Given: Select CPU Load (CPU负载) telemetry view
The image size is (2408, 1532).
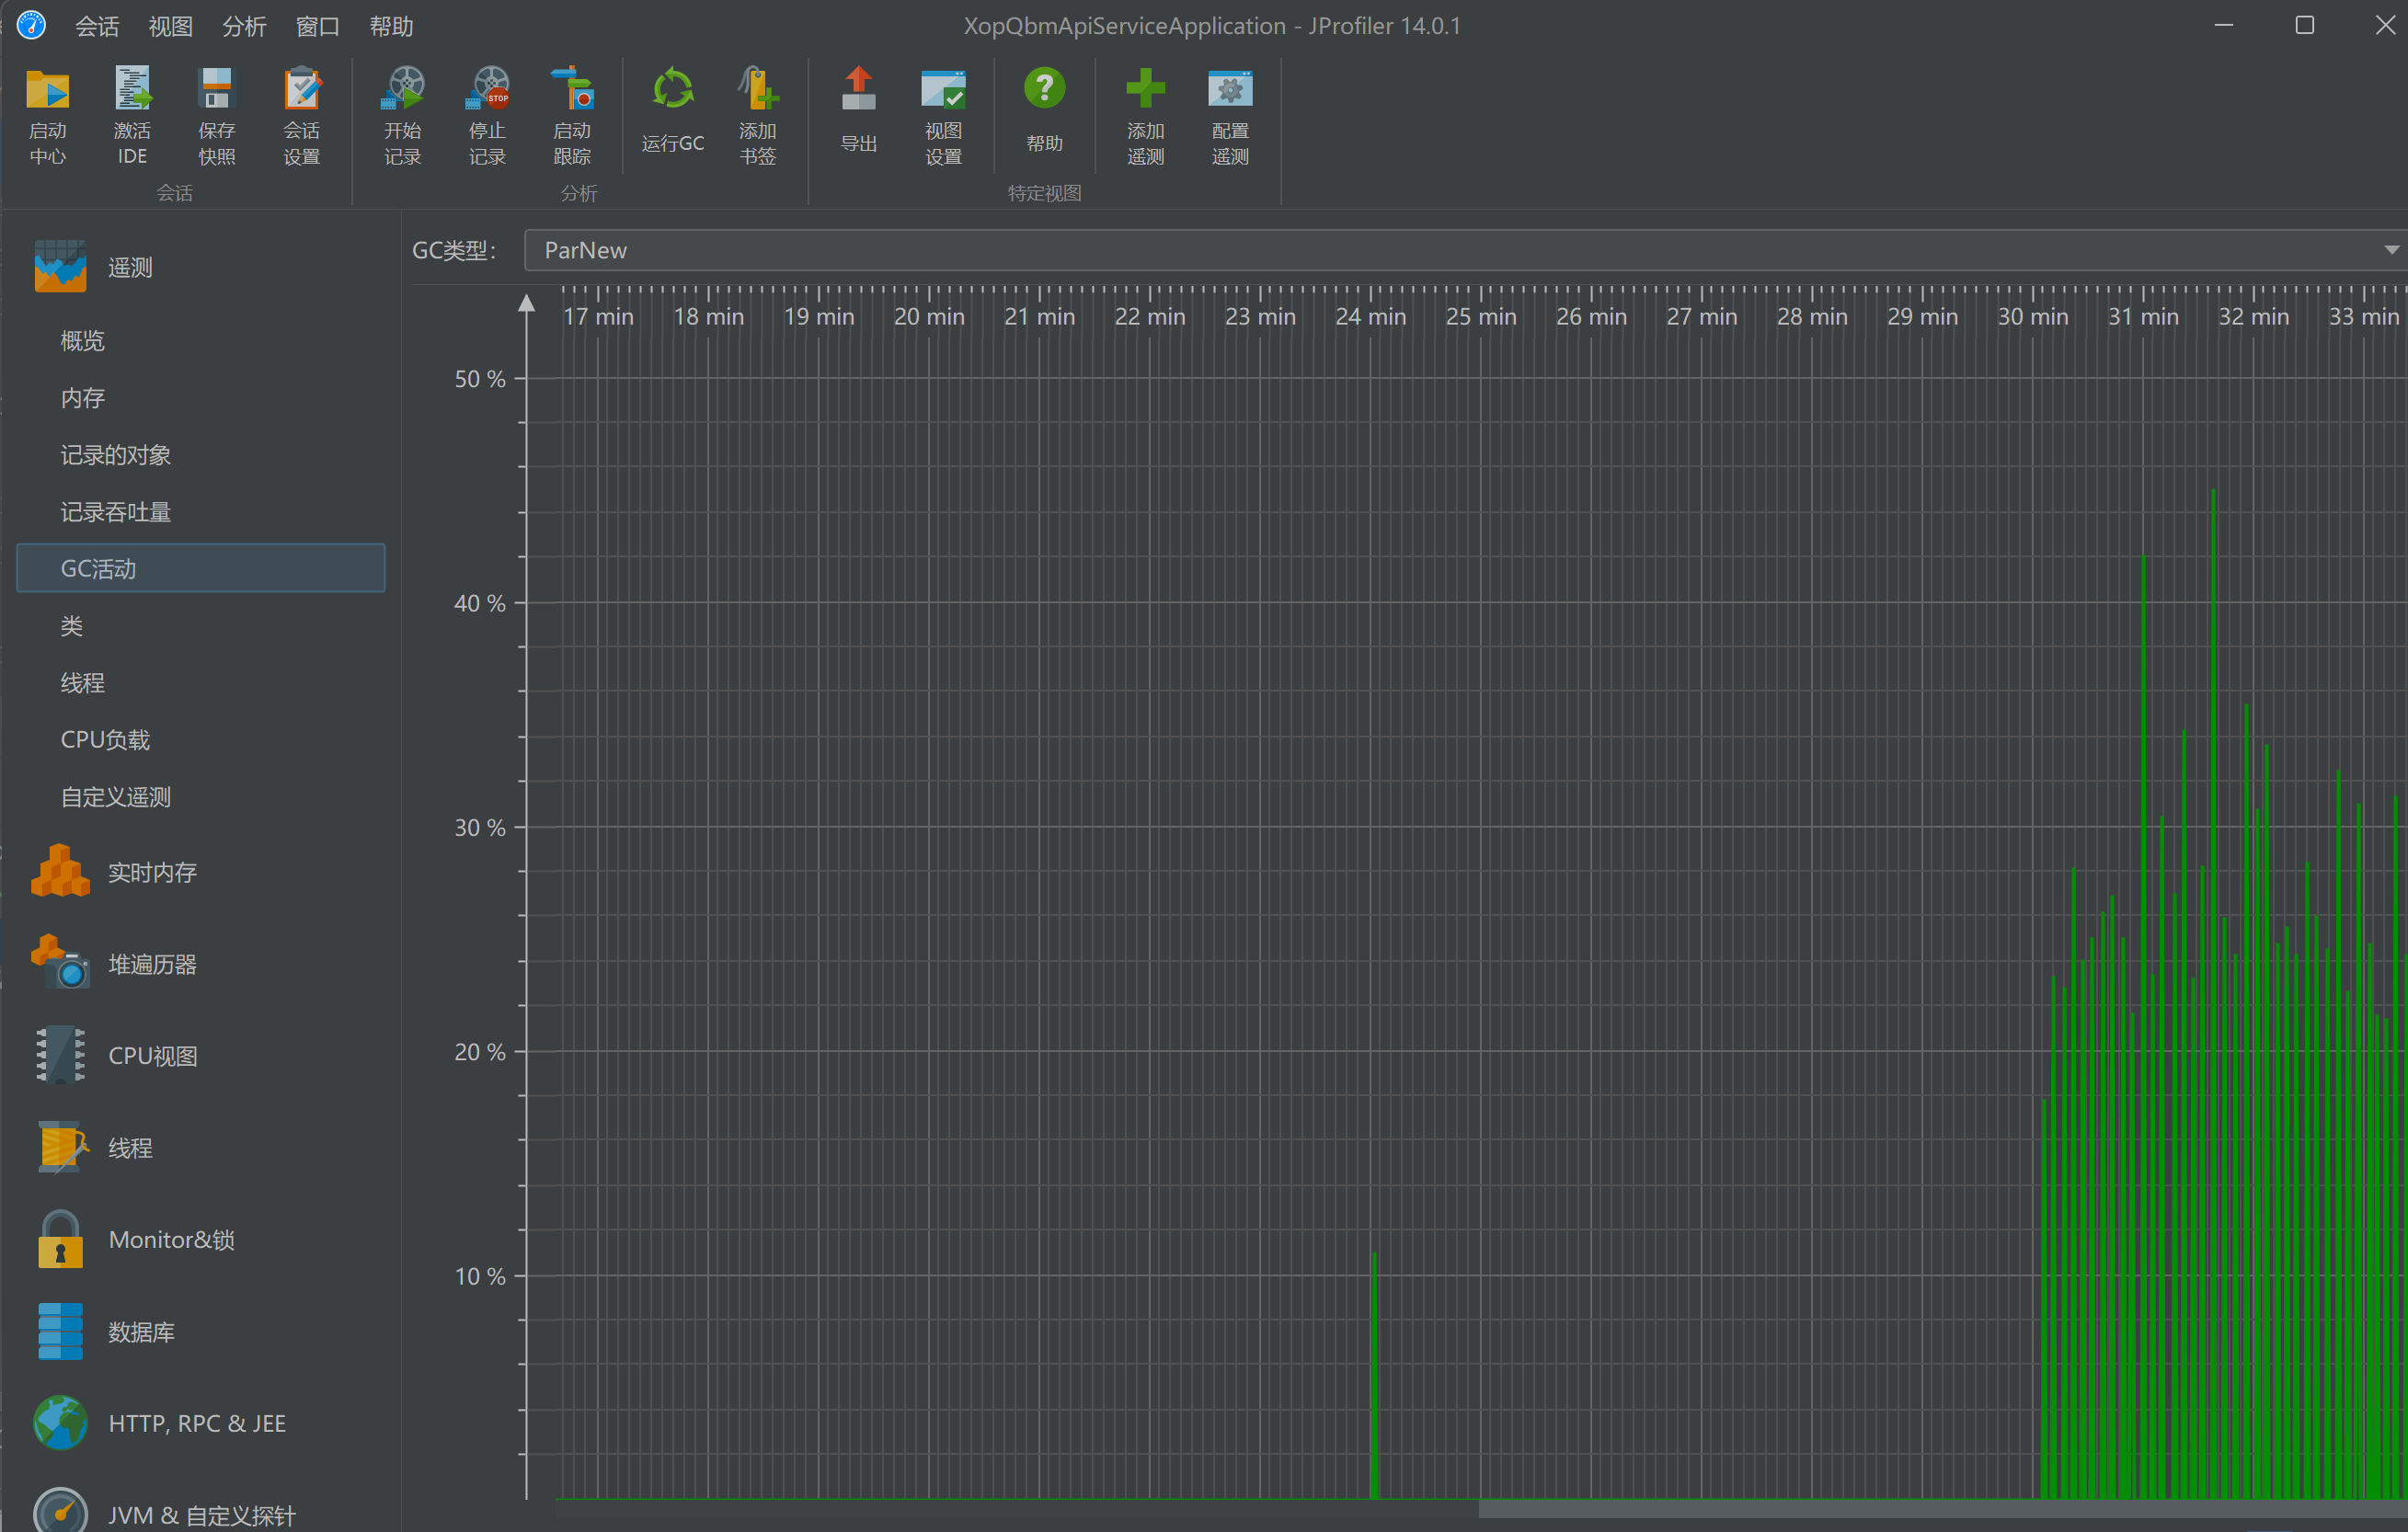Looking at the screenshot, I should 105,740.
